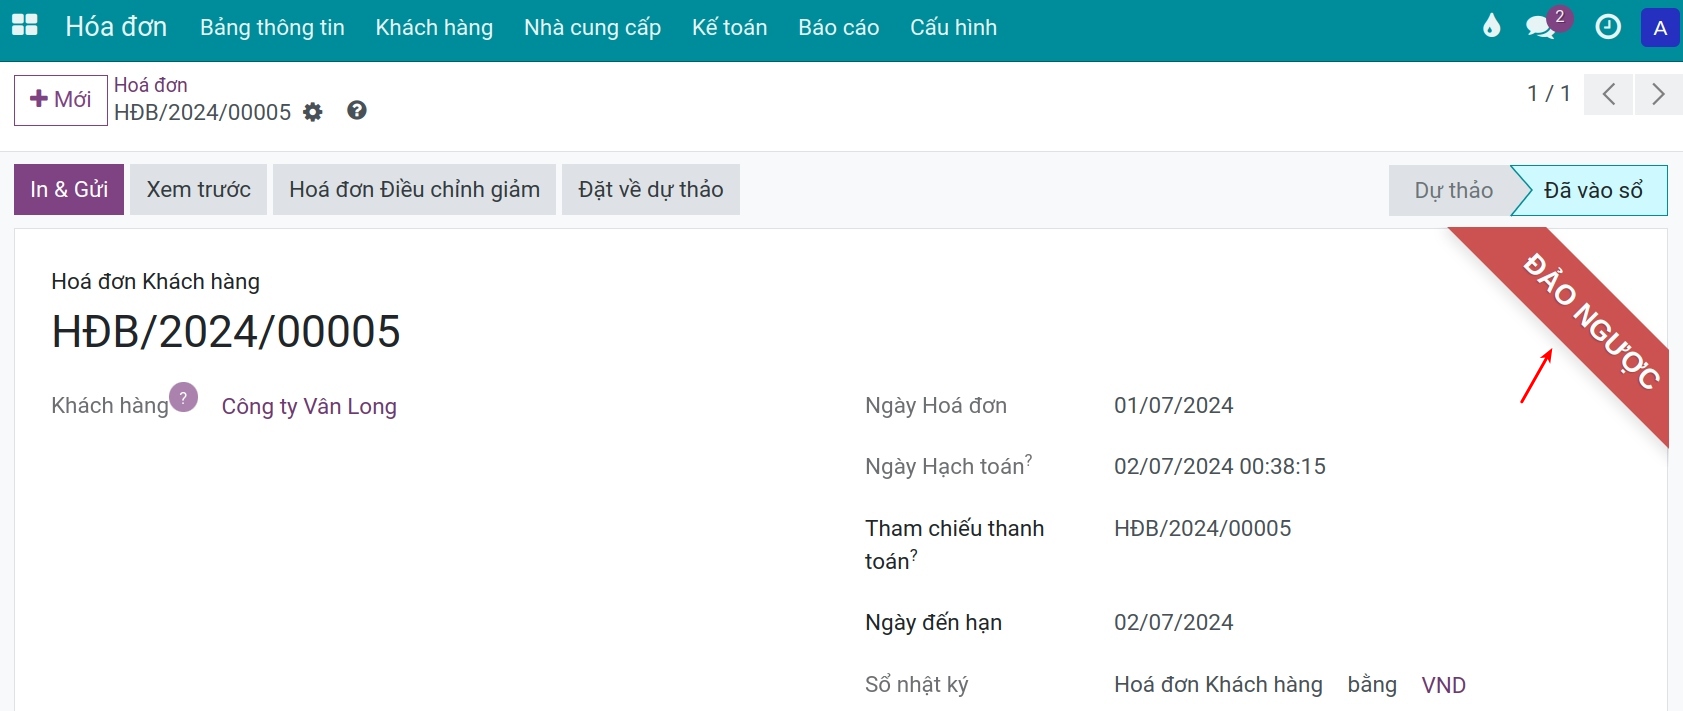Click the help question mark icon
The image size is (1683, 711).
click(x=357, y=111)
